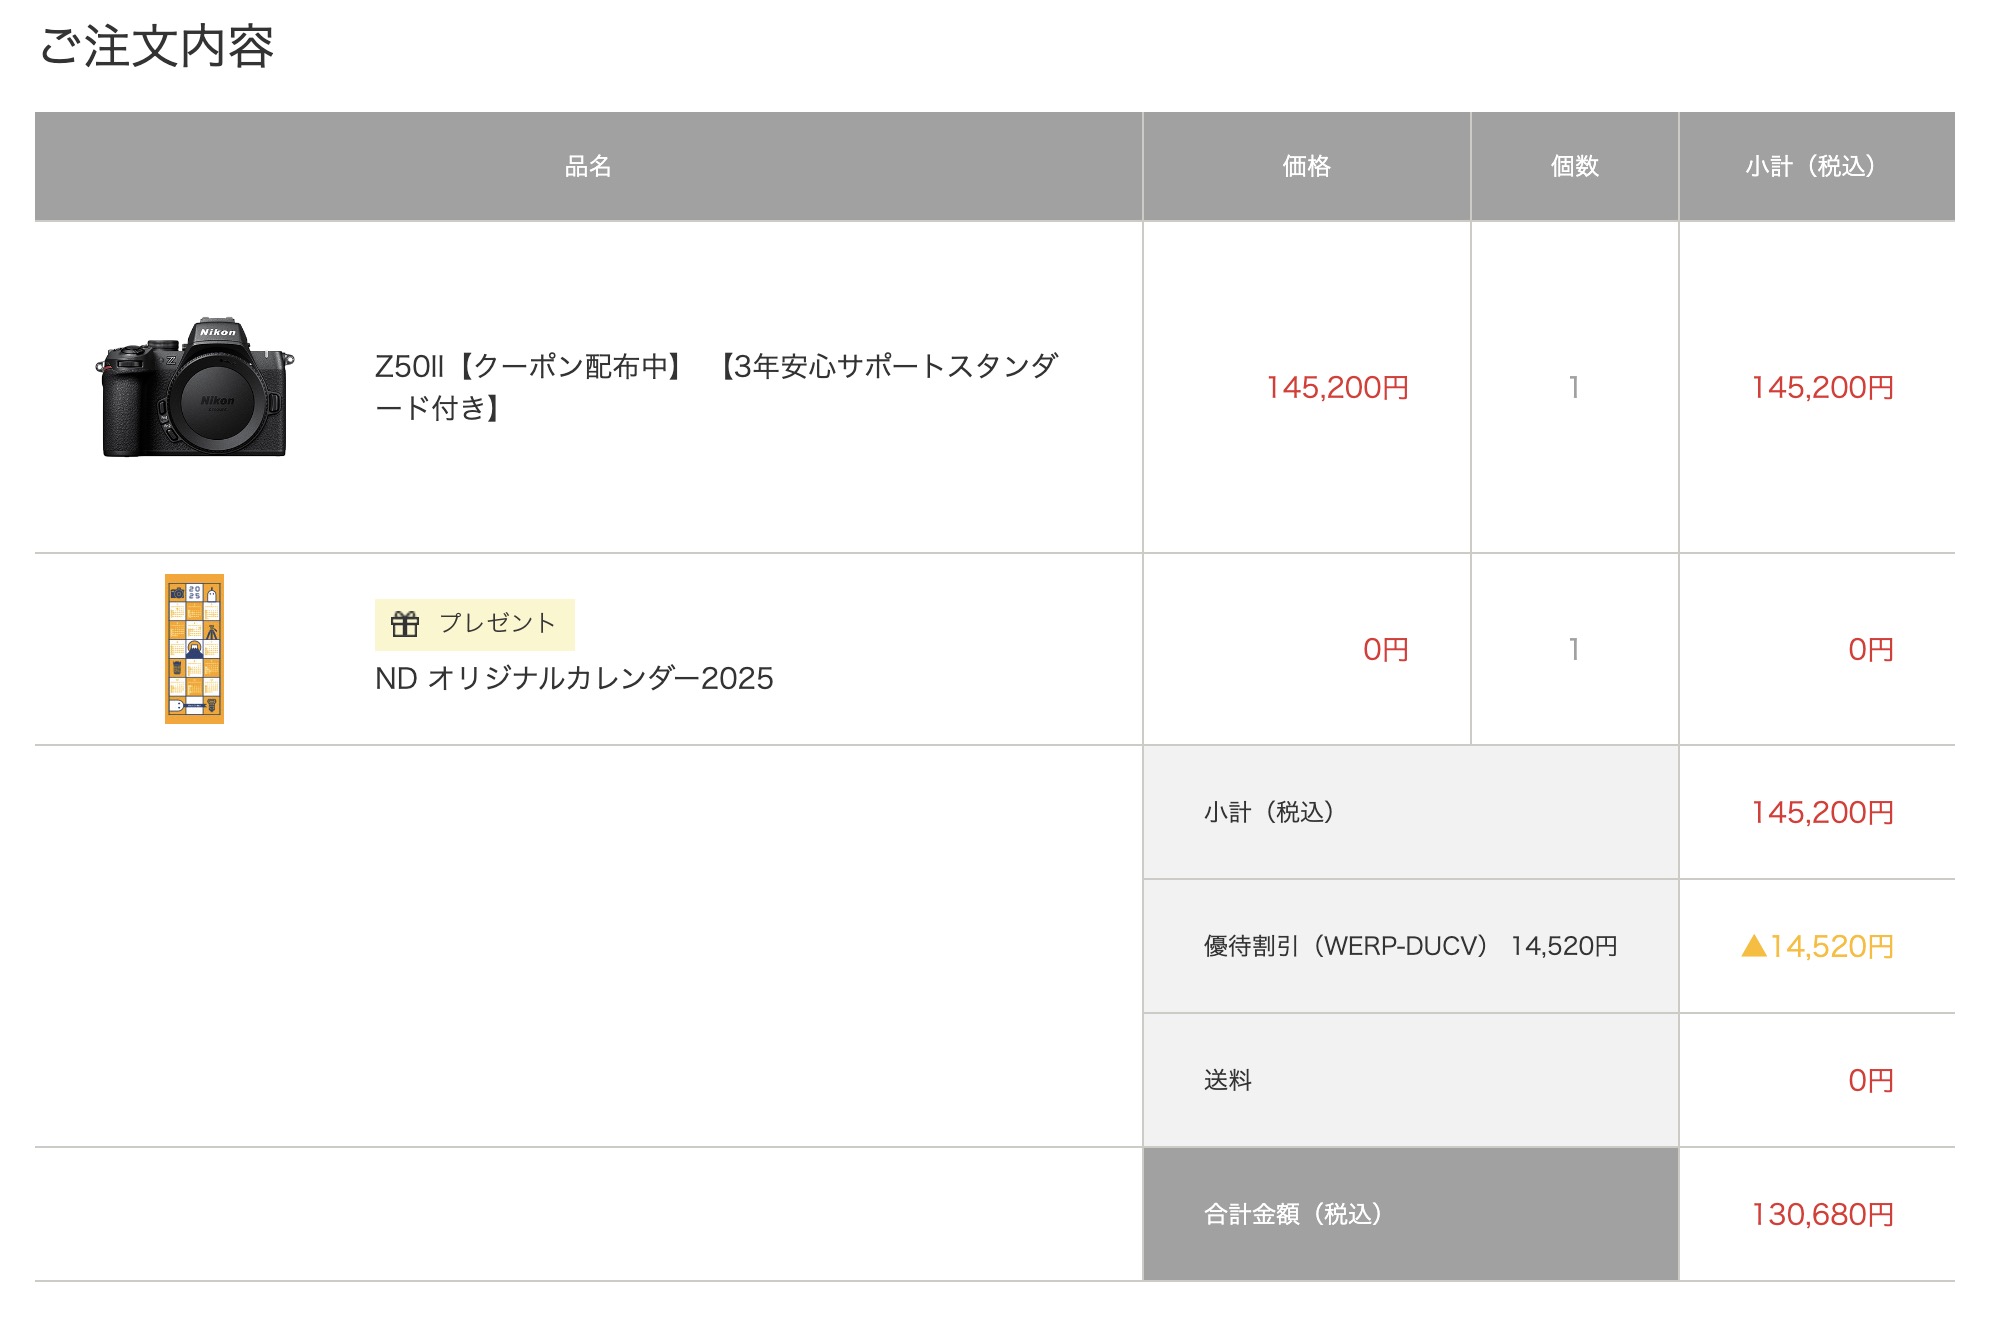Click the Z50II quantity value 1
Image resolution: width=2012 pixels, height=1320 pixels.
click(x=1574, y=387)
